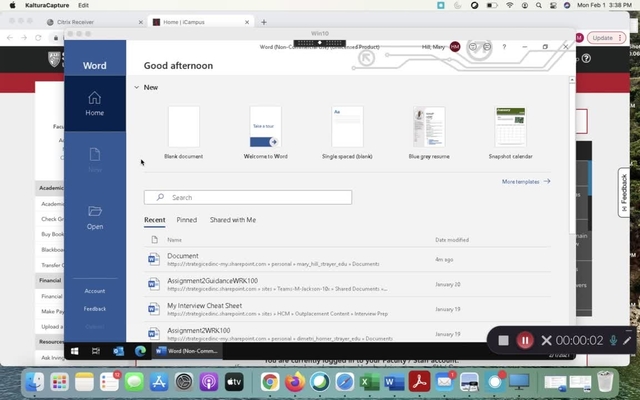
Task: Click the Search field in Word
Action: 248,198
